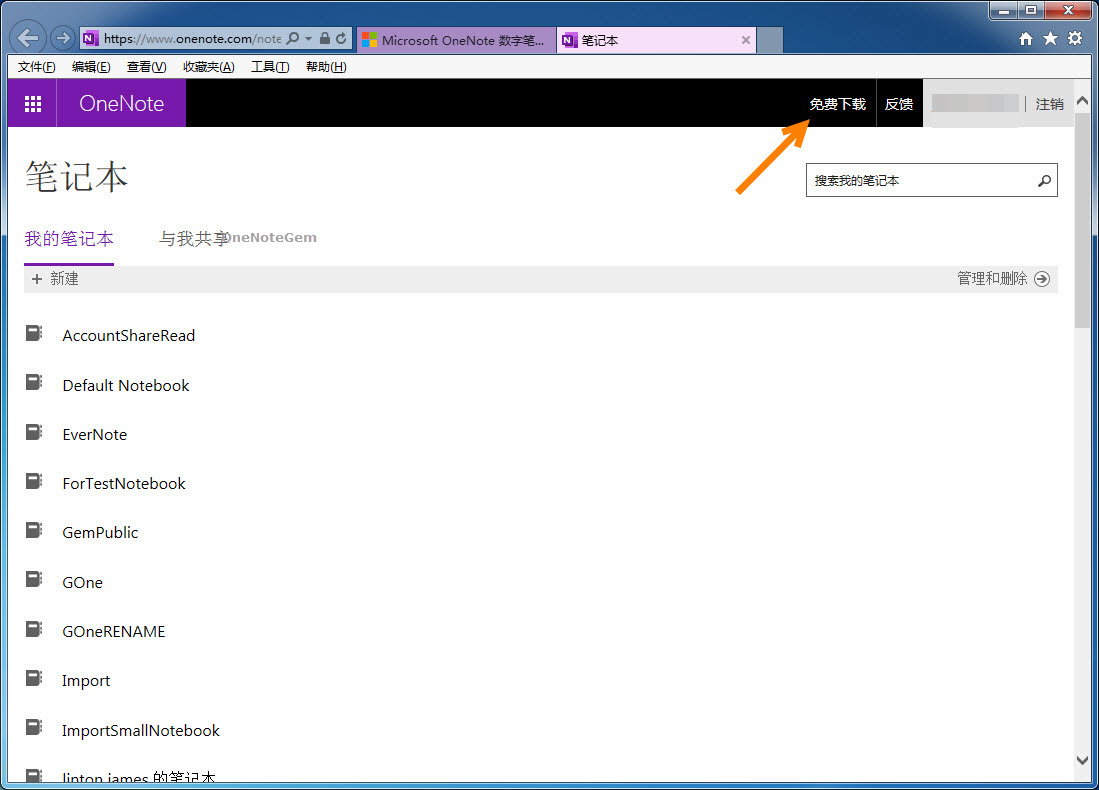Open the ForTestNotebook notebook

[x=123, y=484]
